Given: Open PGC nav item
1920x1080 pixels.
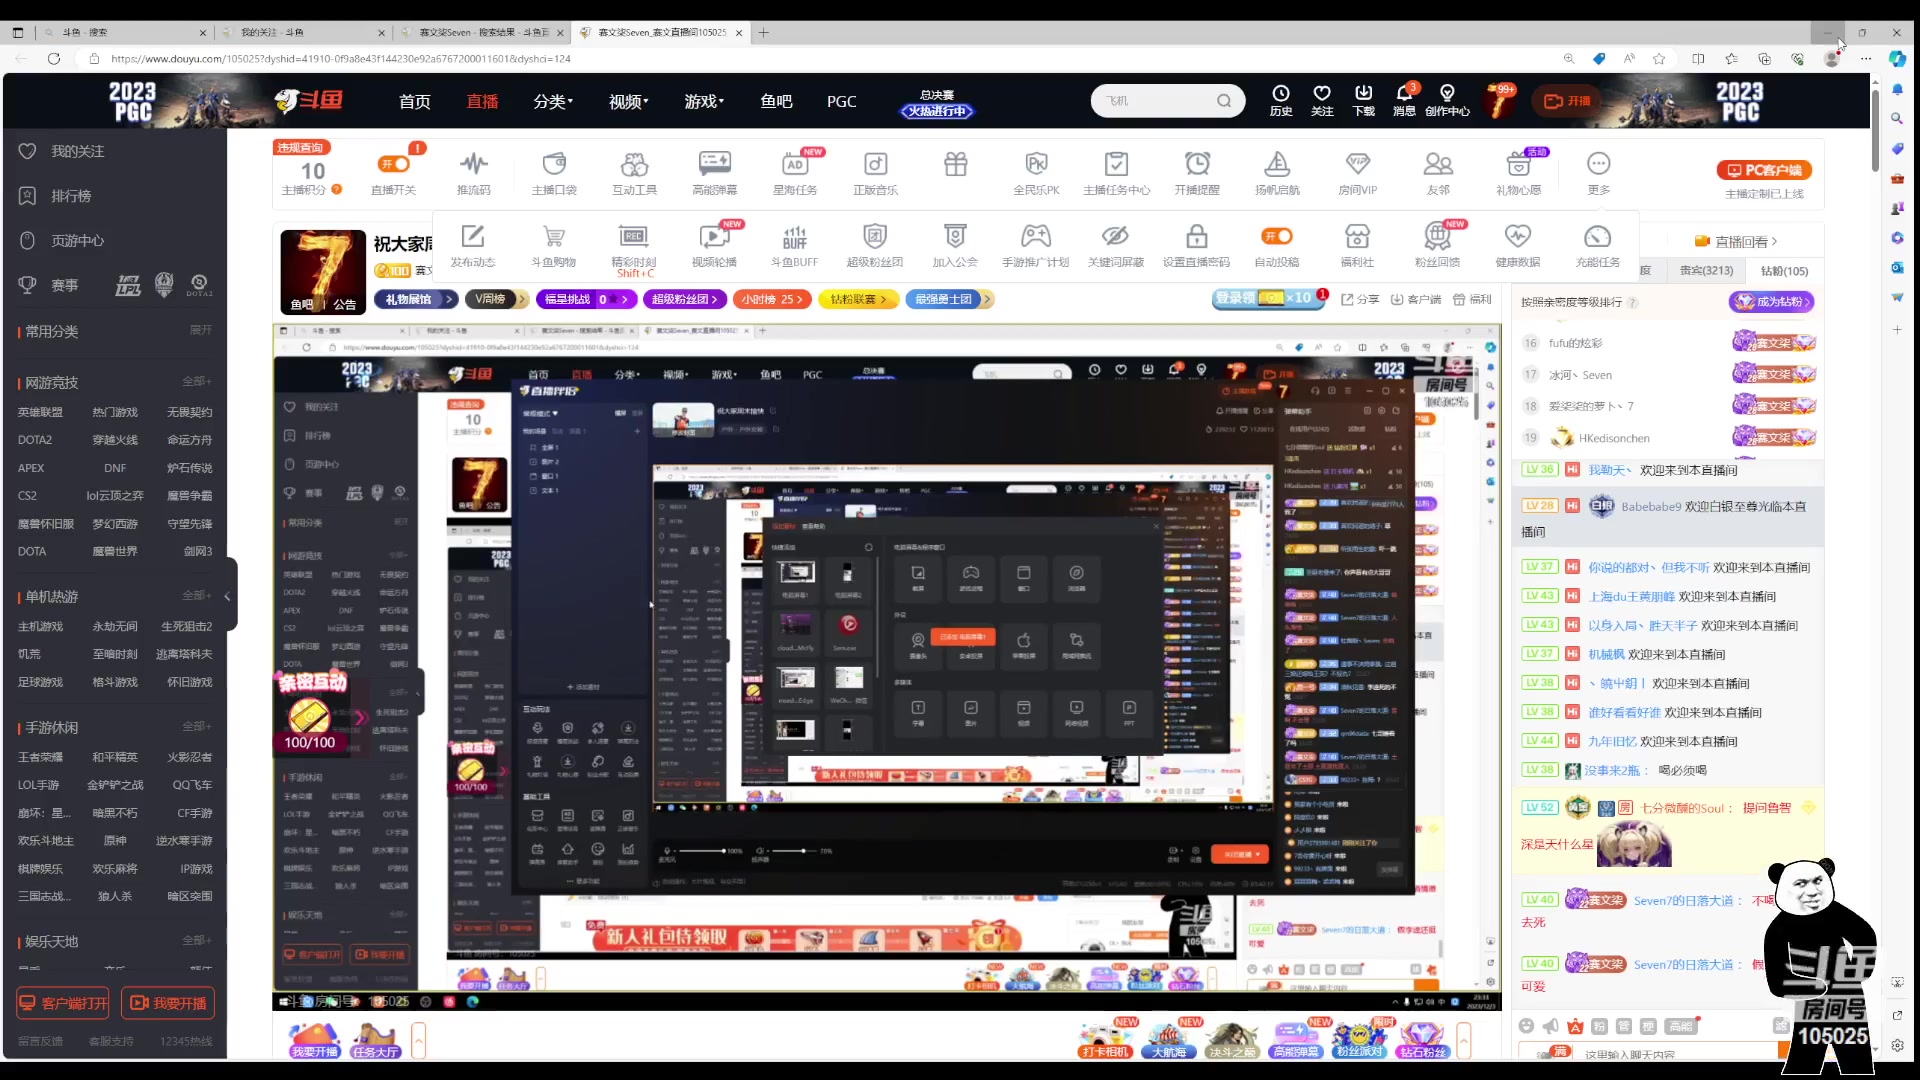Looking at the screenshot, I should tap(842, 101).
